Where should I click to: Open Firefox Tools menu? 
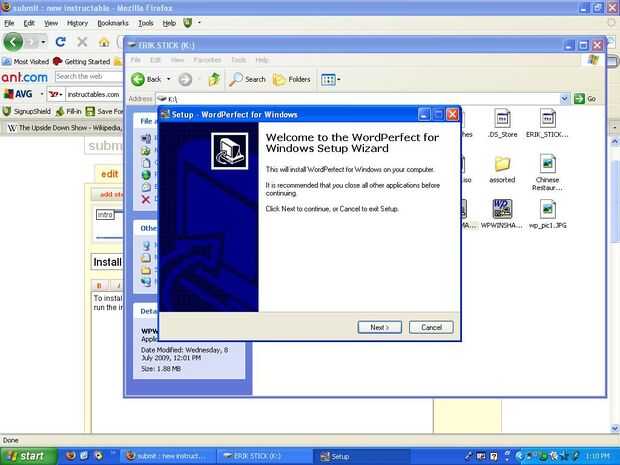(x=146, y=23)
